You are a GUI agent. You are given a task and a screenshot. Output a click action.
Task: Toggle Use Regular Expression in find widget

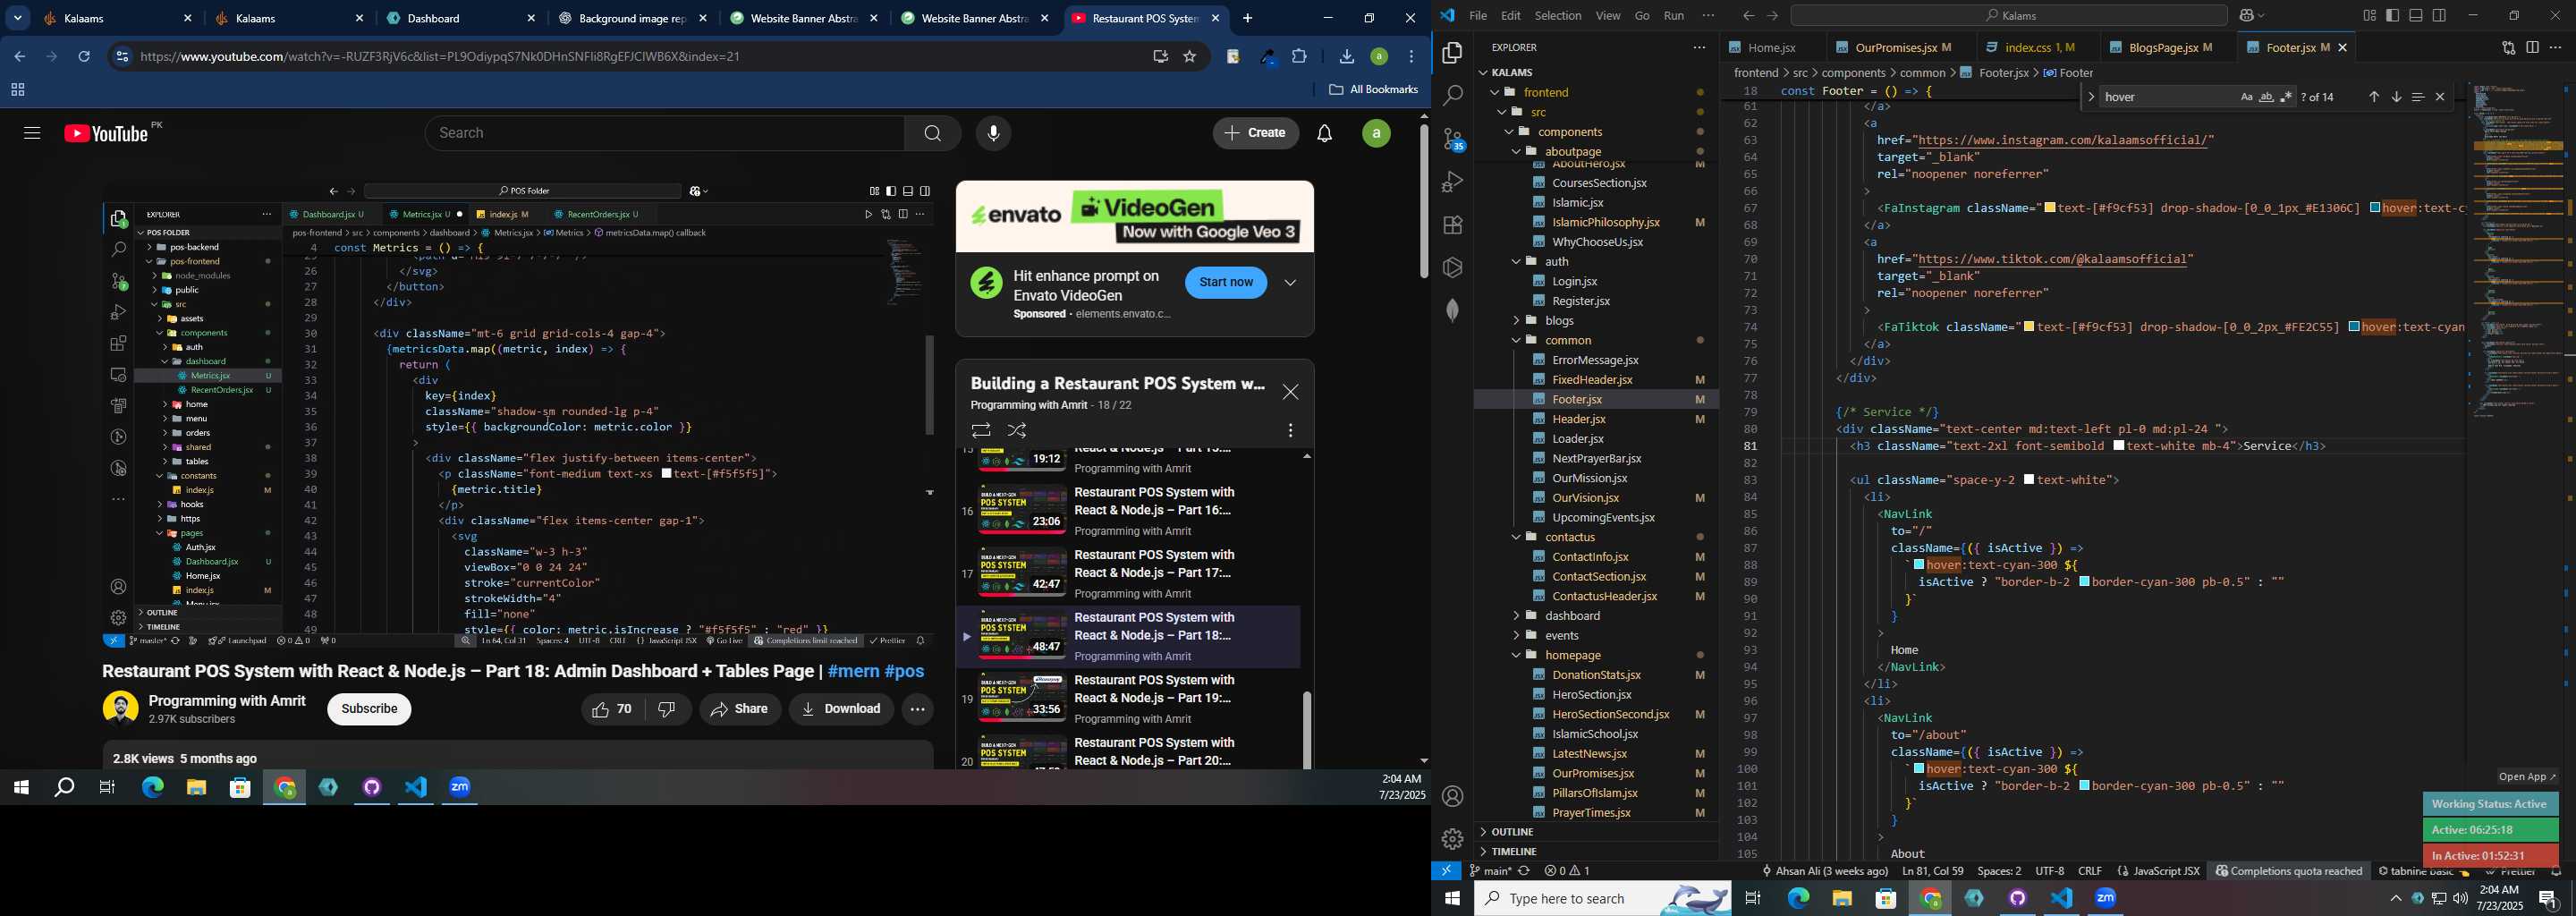tap(2286, 97)
